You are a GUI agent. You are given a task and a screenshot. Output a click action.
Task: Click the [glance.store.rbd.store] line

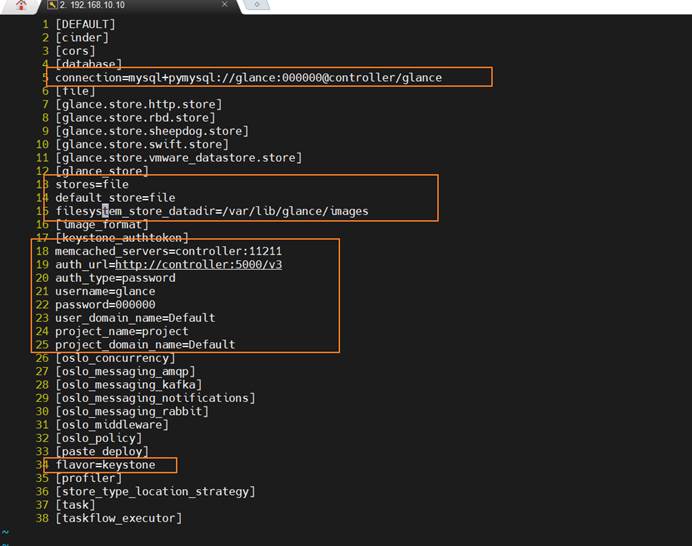pos(135,117)
